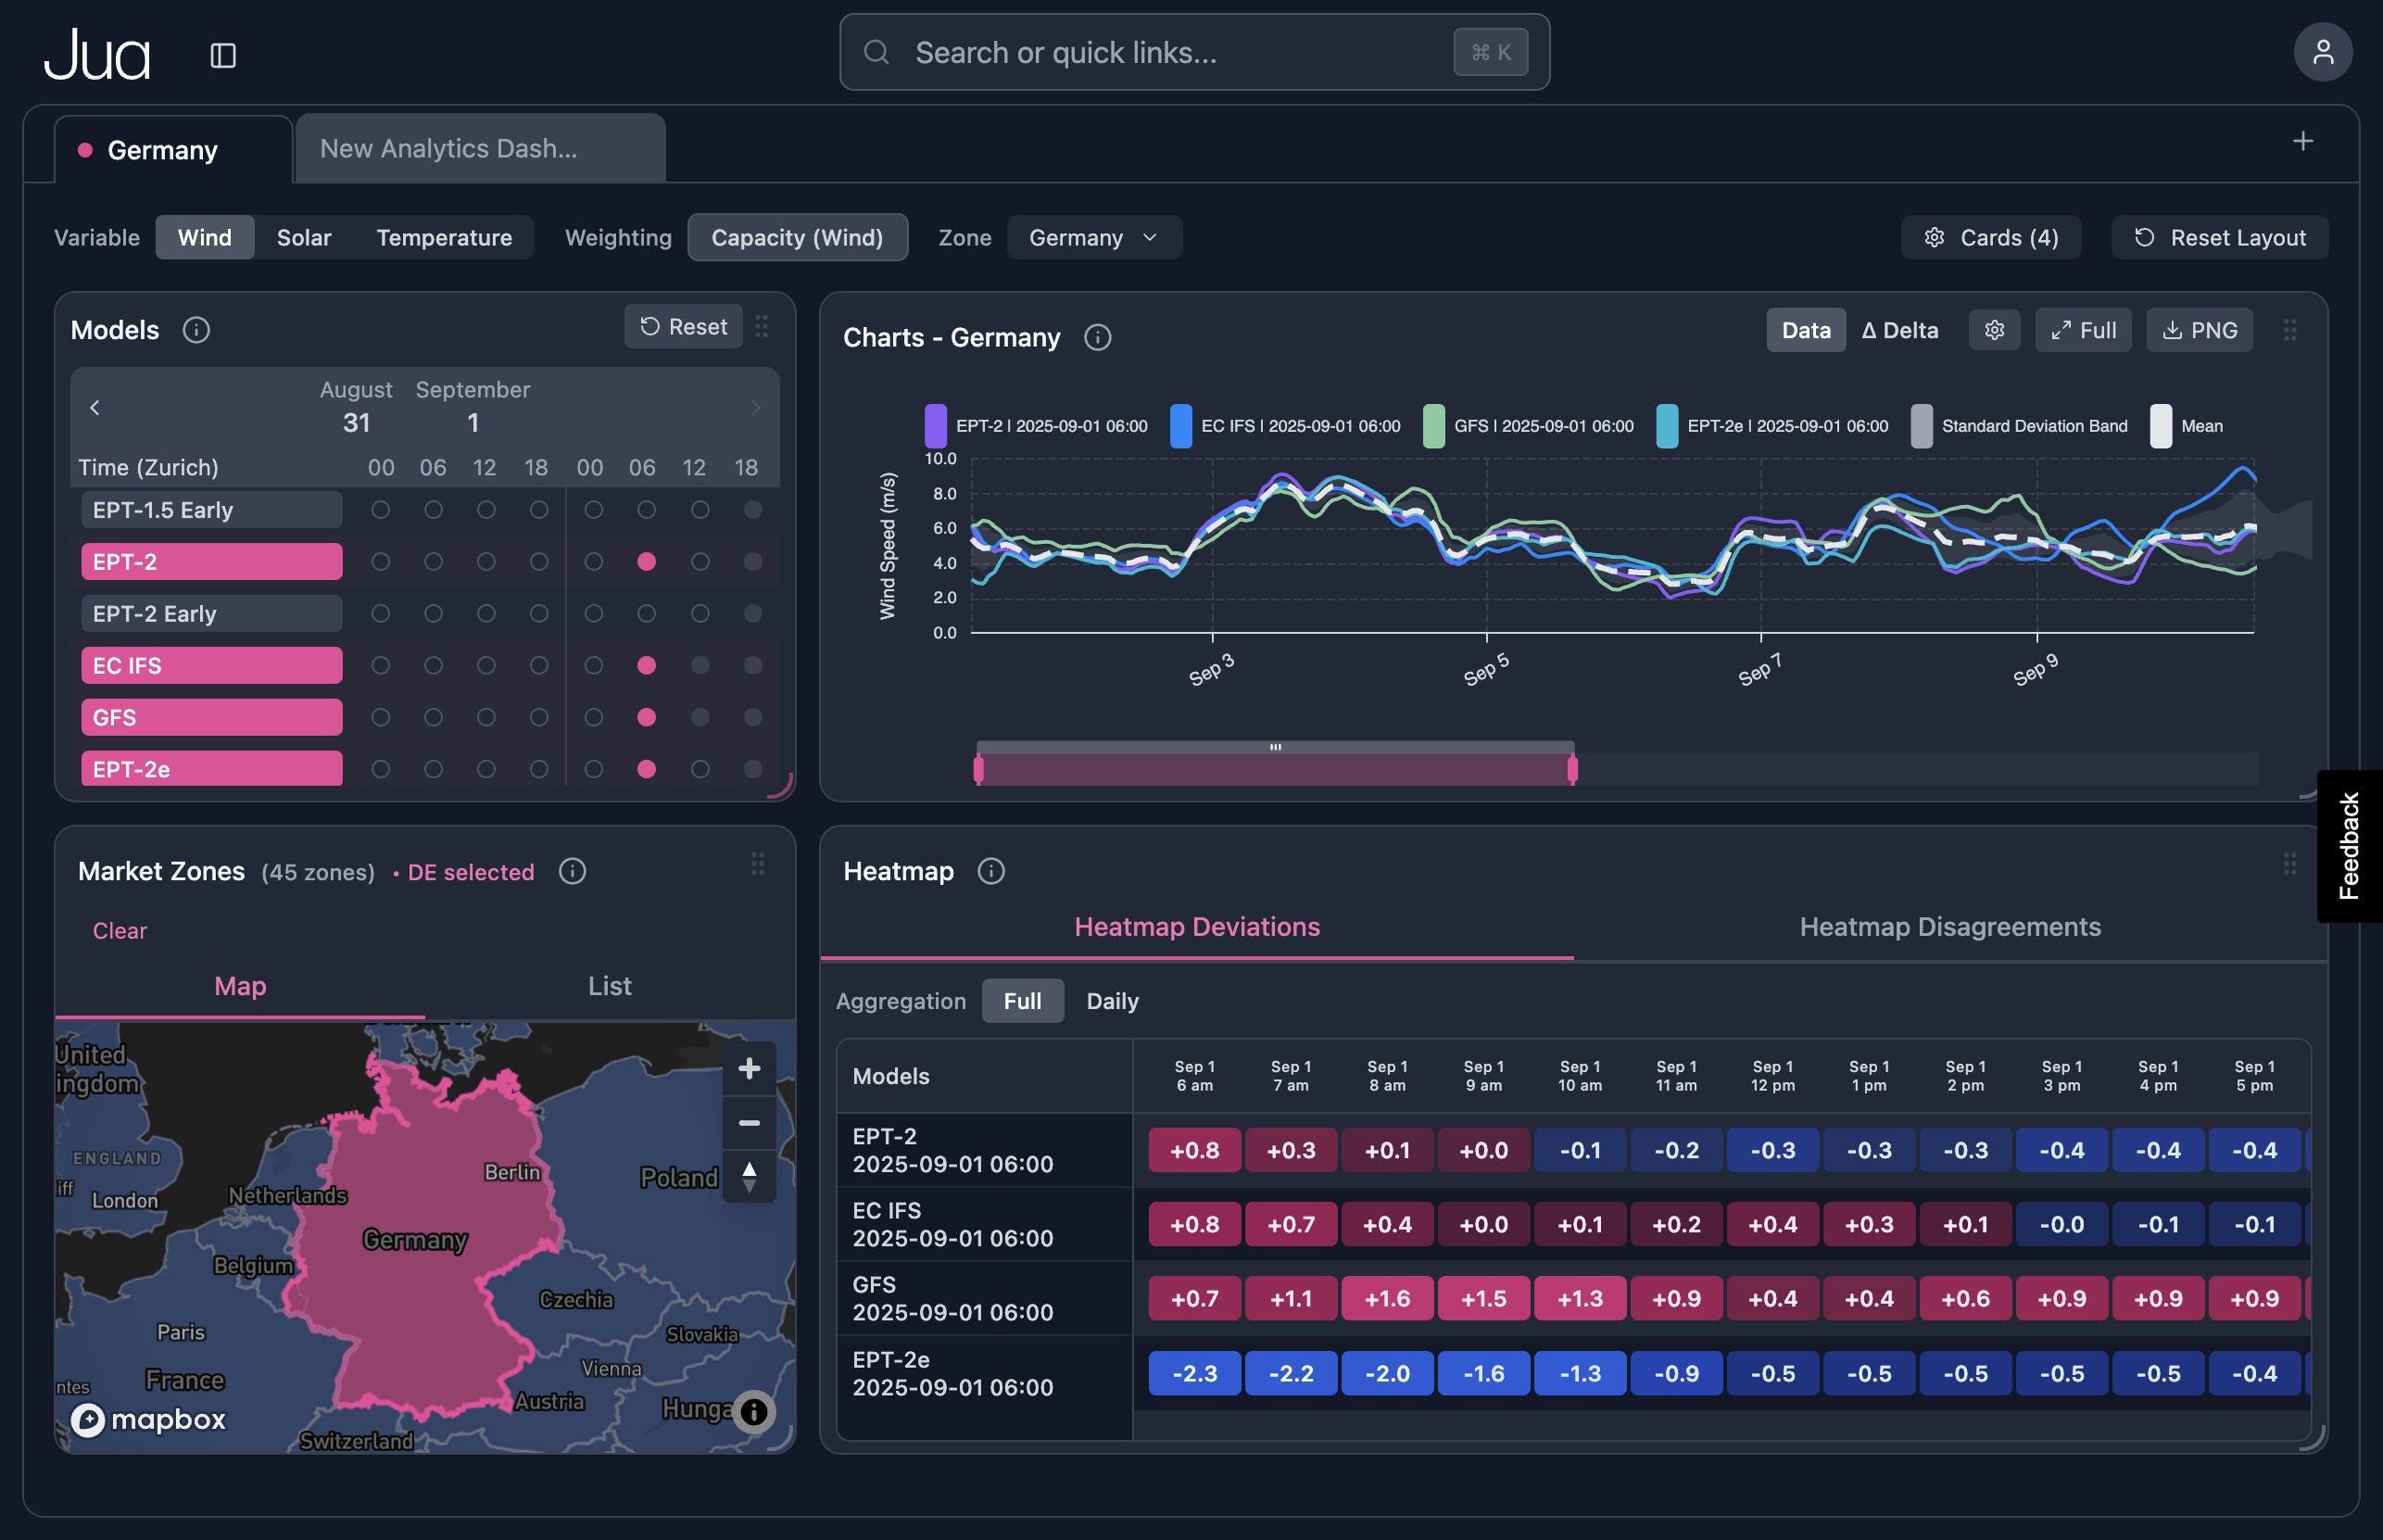2383x1540 pixels.
Task: Click the chart settings gear icon
Action: coord(1994,330)
